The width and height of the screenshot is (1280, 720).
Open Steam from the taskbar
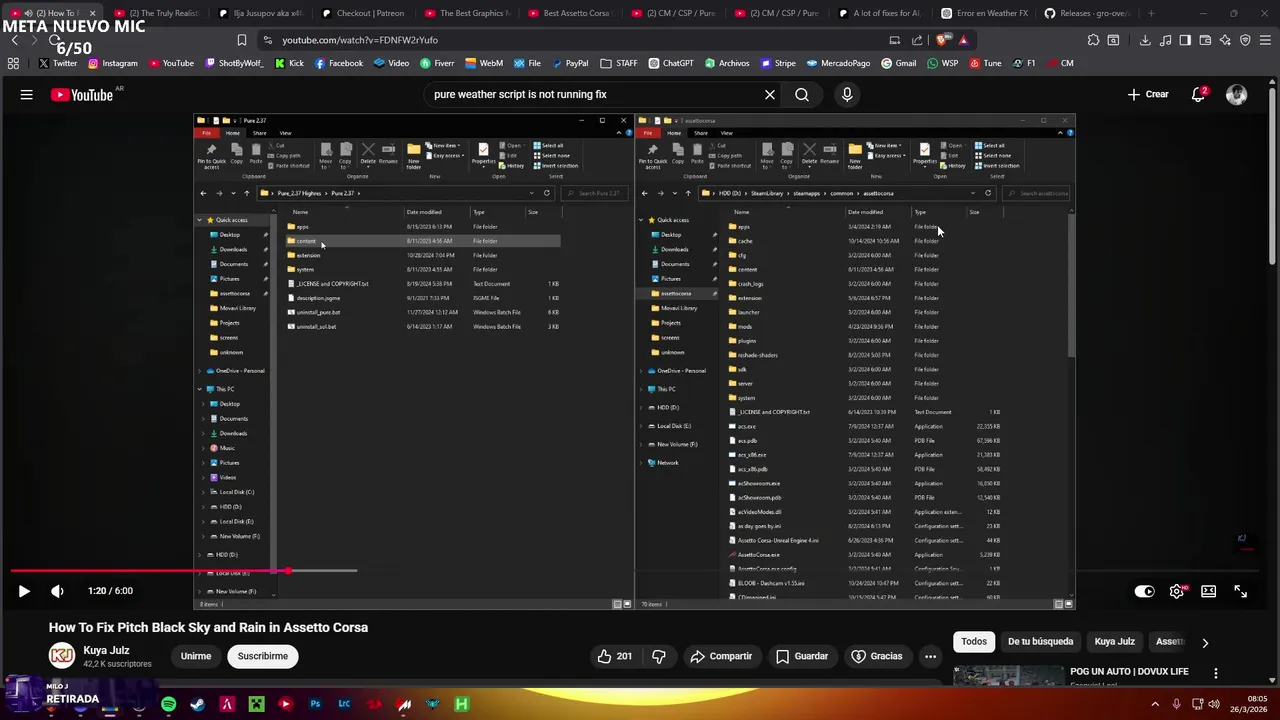pos(197,704)
